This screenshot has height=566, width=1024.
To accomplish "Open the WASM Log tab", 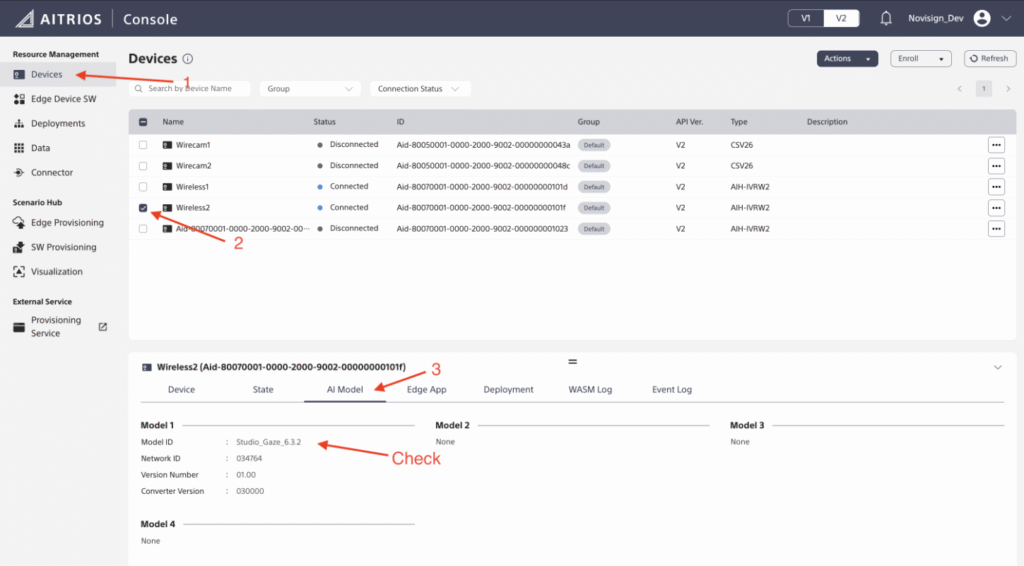I will tap(590, 389).
